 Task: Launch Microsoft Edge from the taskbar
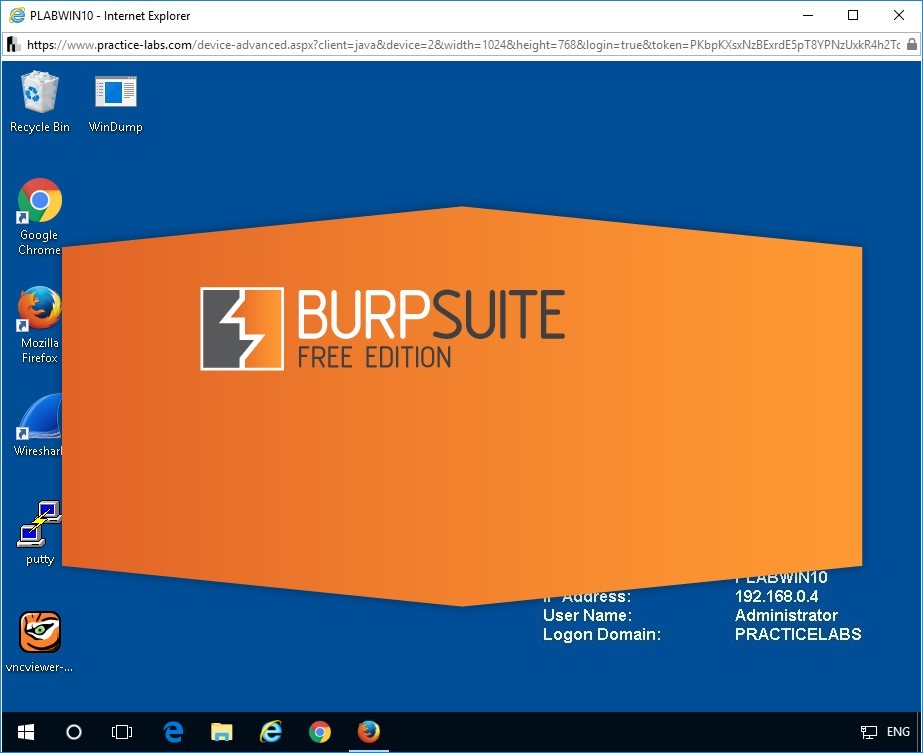pos(173,732)
